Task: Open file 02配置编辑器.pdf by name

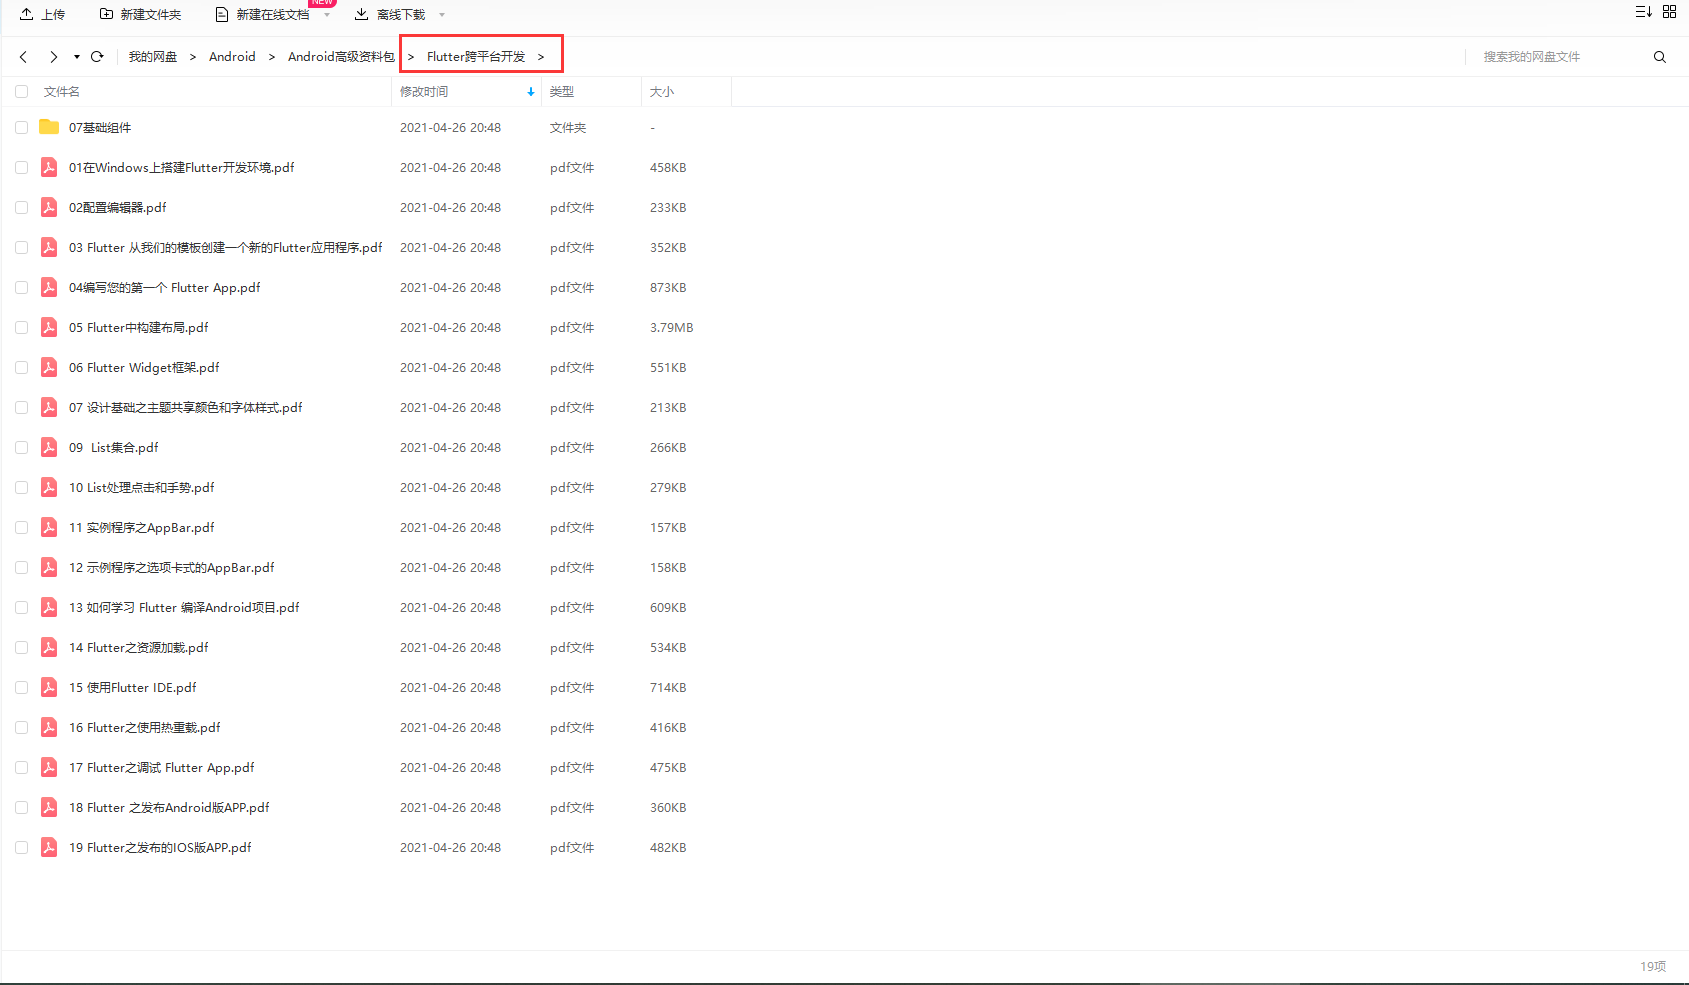Action: pos(118,207)
